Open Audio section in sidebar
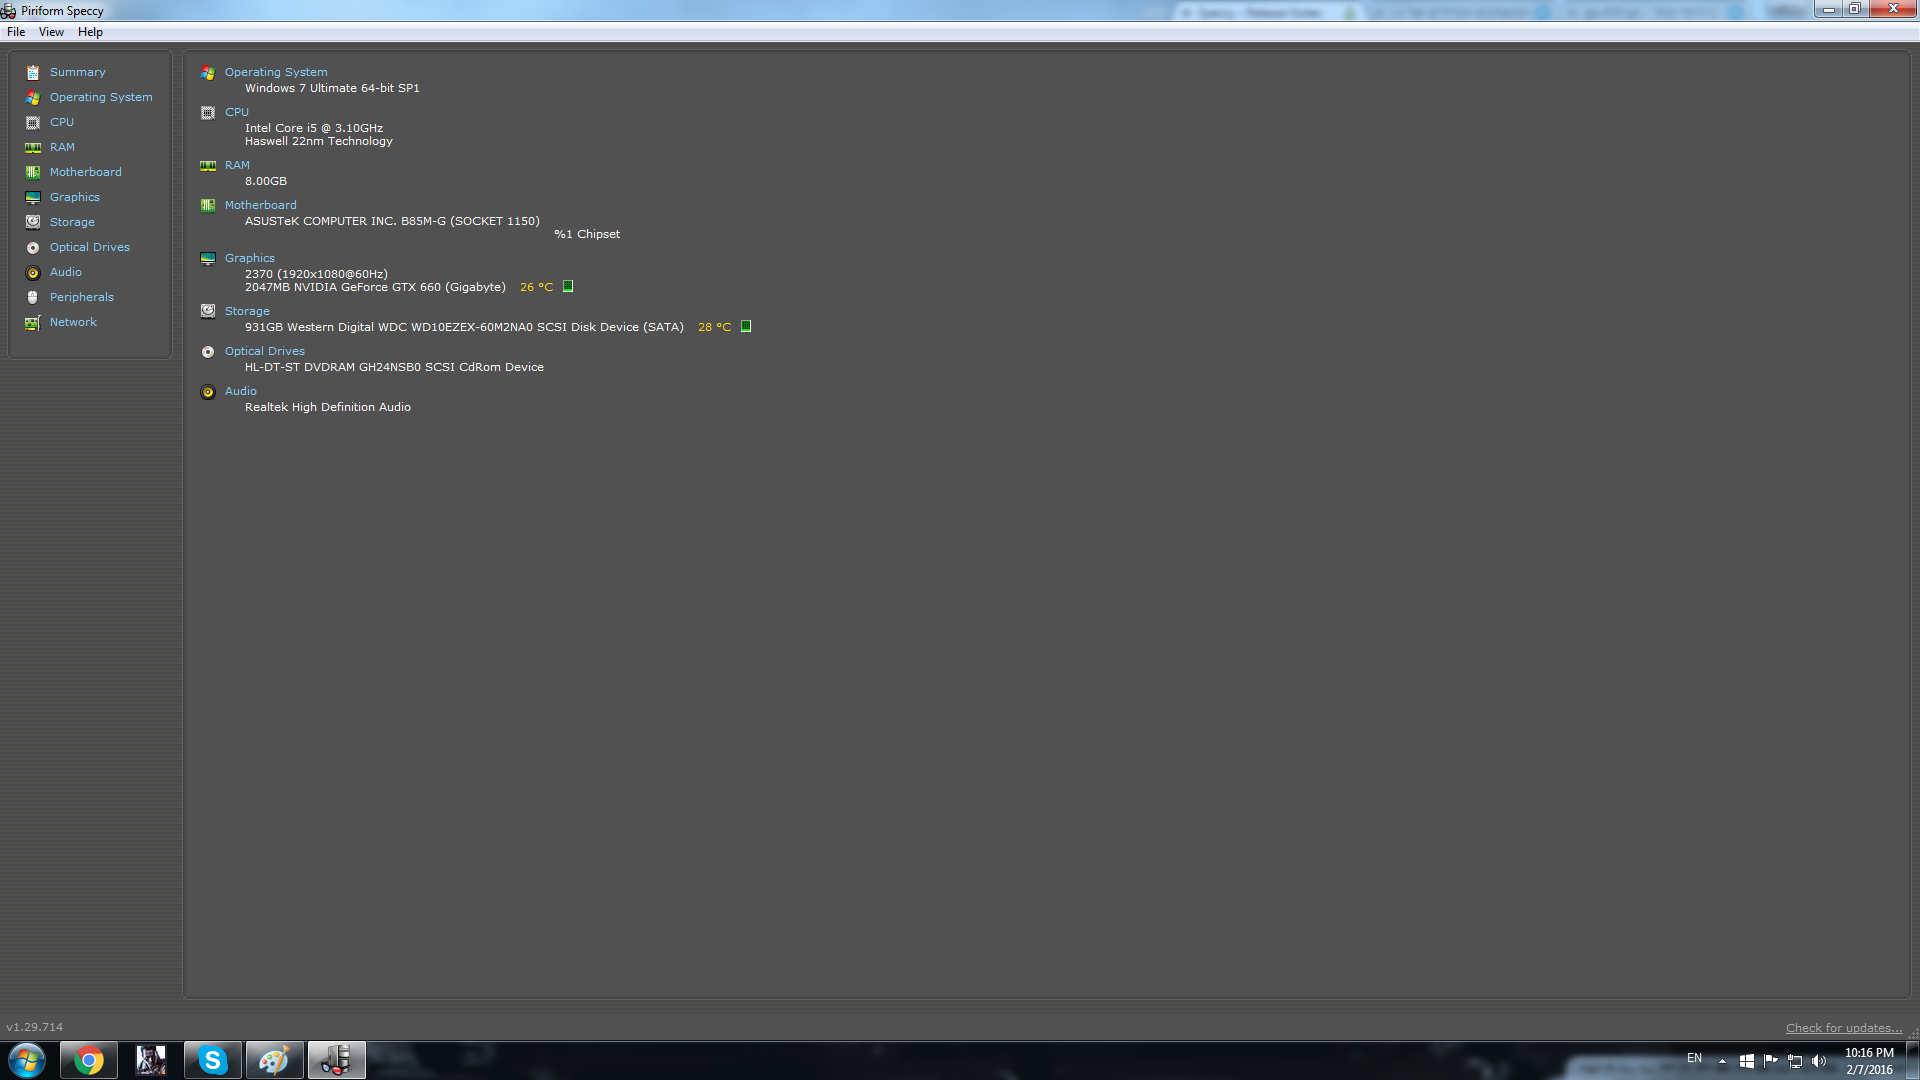Image resolution: width=1920 pixels, height=1080 pixels. pos(66,272)
